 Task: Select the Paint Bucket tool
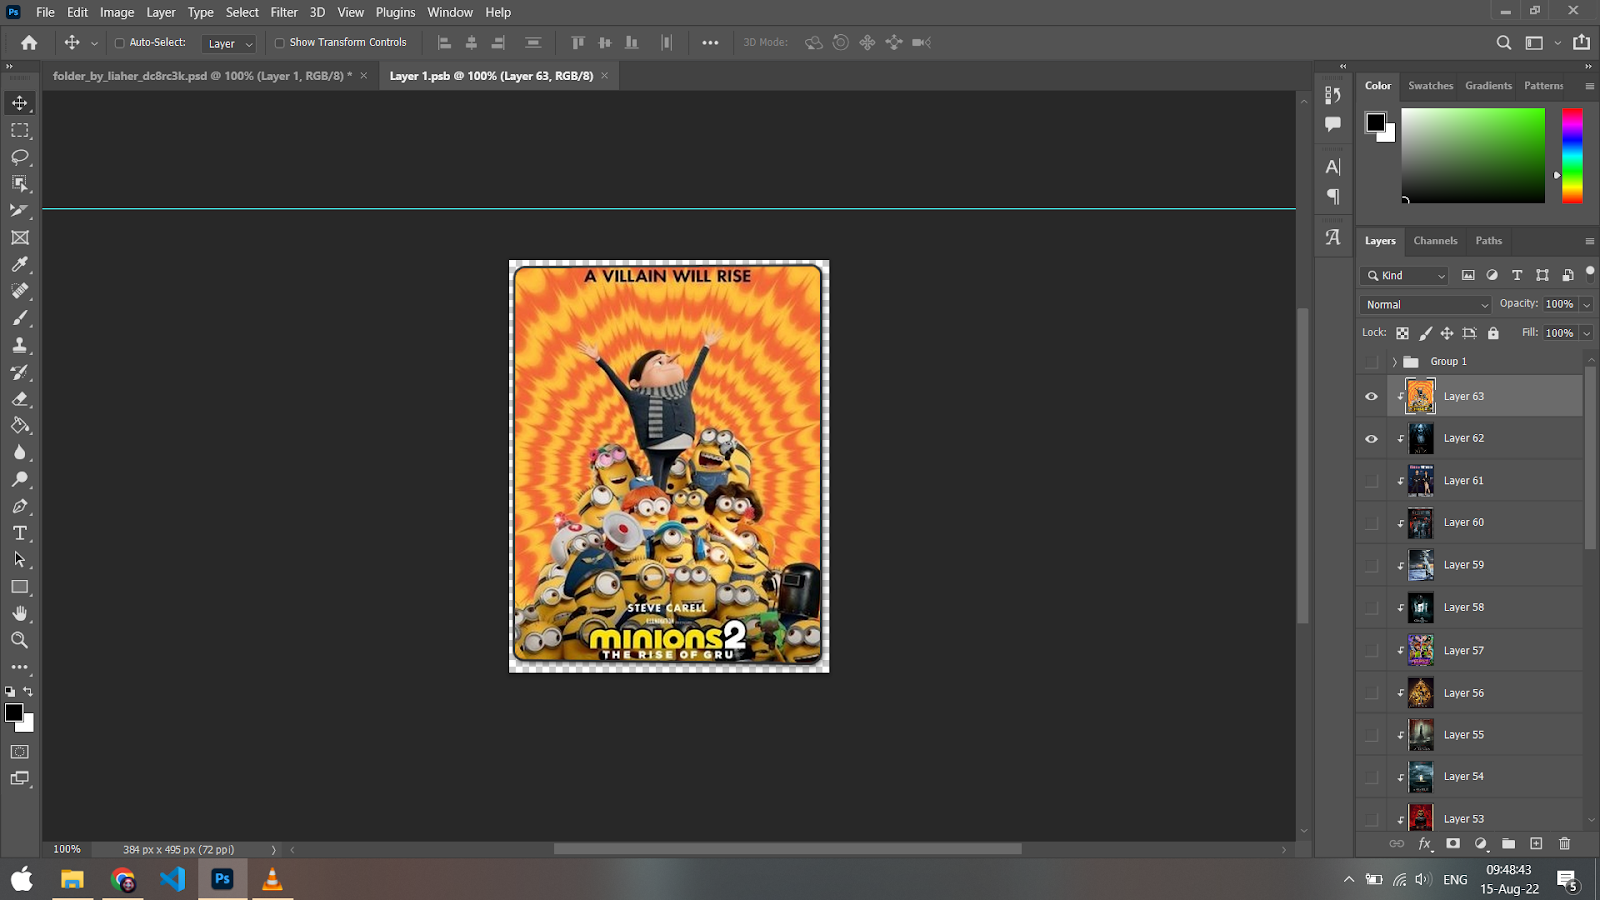point(20,426)
